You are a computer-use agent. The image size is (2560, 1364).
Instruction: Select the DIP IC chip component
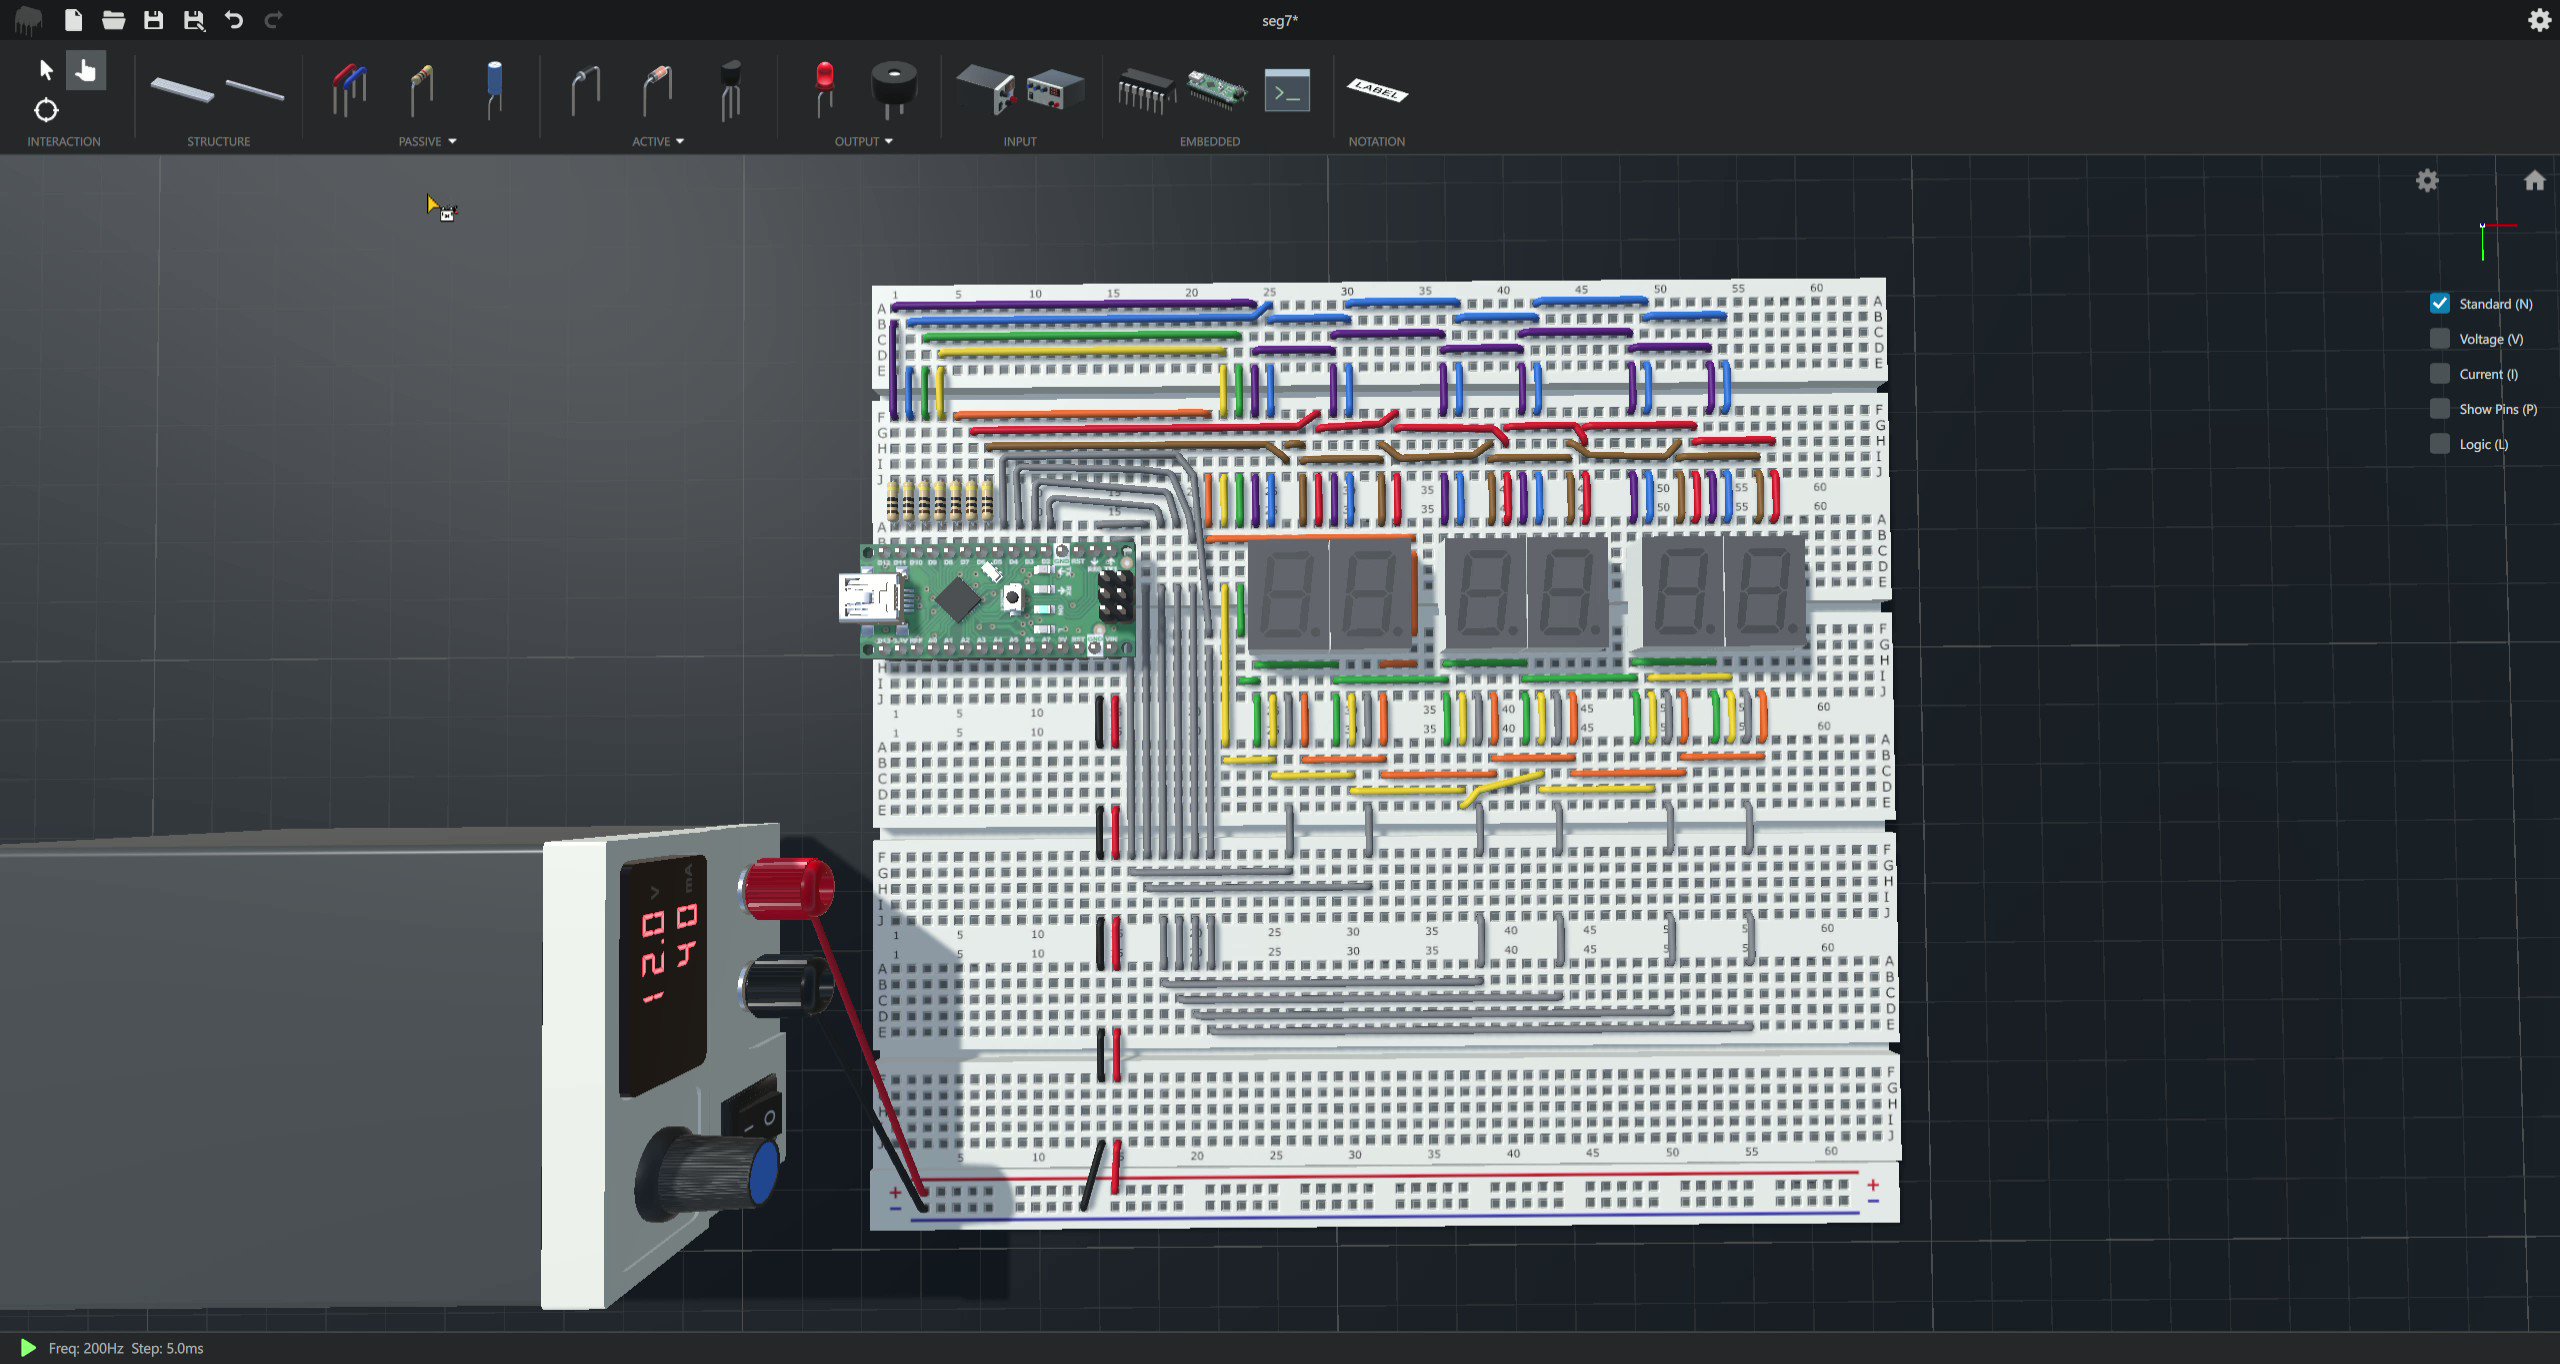point(1146,90)
